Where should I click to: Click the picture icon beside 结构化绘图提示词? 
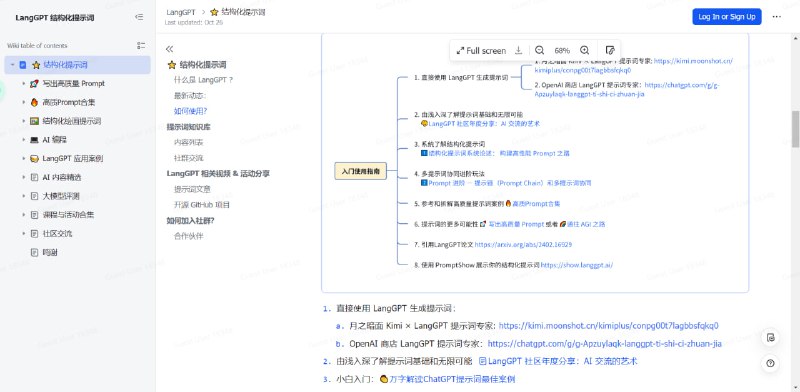tap(34, 121)
